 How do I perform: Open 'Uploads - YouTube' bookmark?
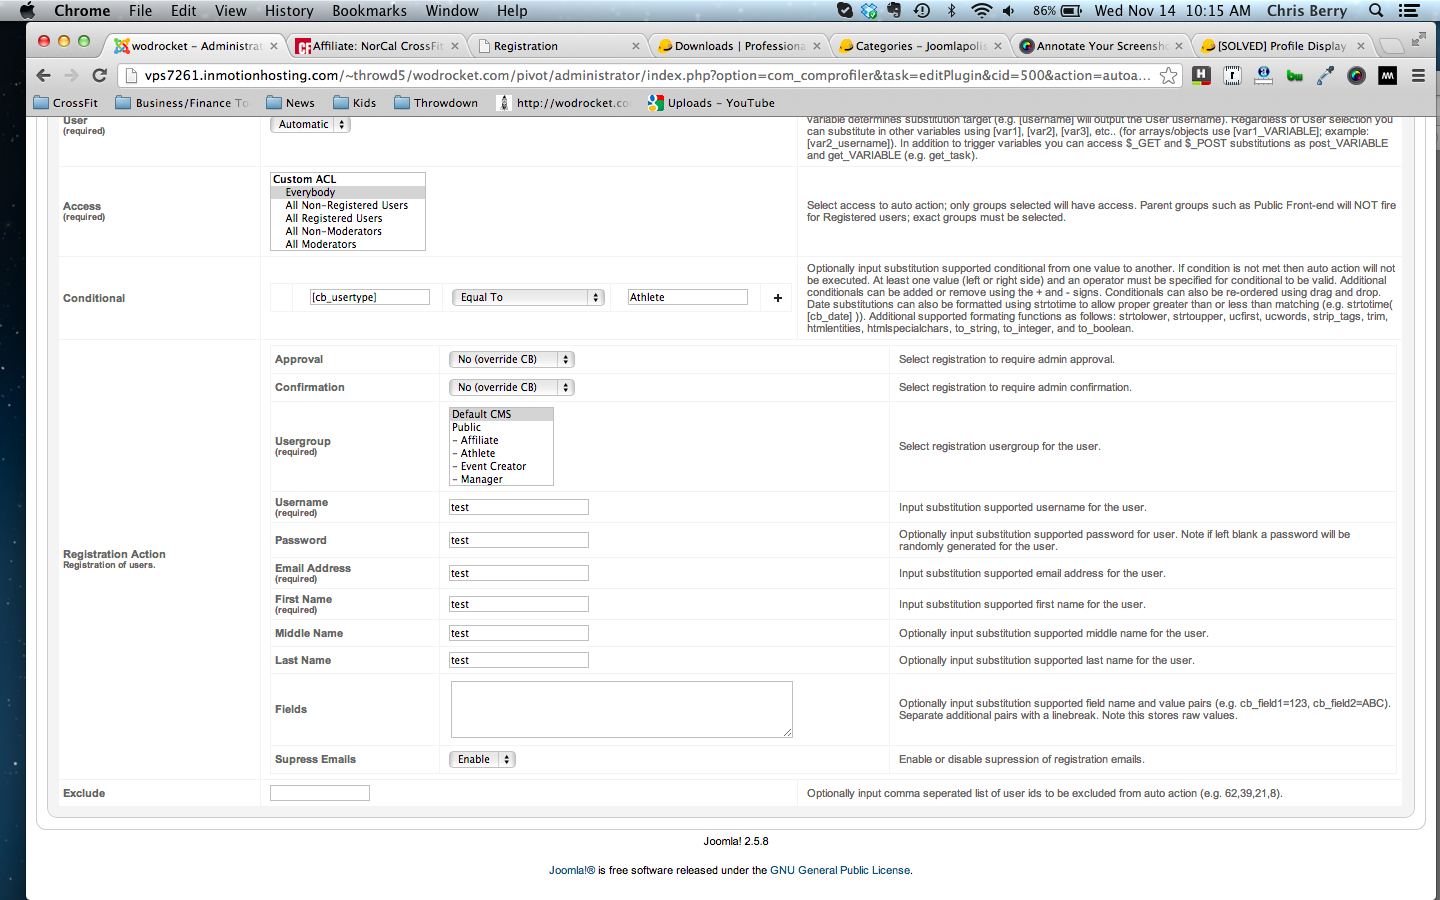pyautogui.click(x=711, y=103)
